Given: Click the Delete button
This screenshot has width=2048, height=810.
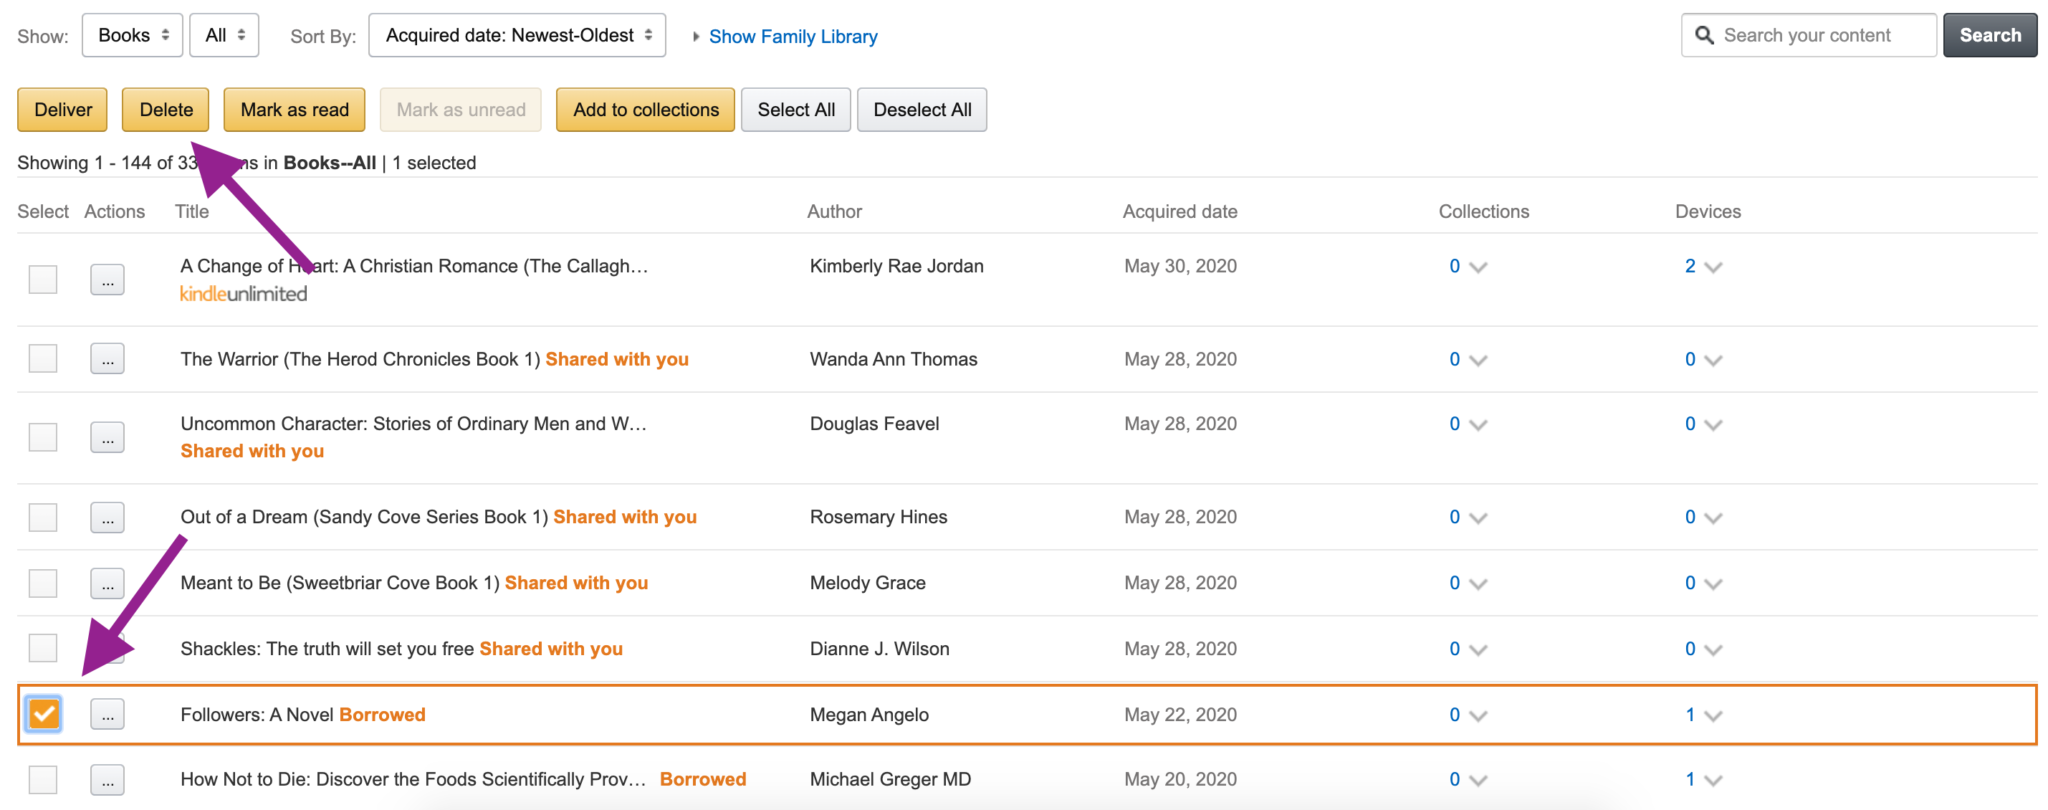Looking at the screenshot, I should (x=166, y=110).
